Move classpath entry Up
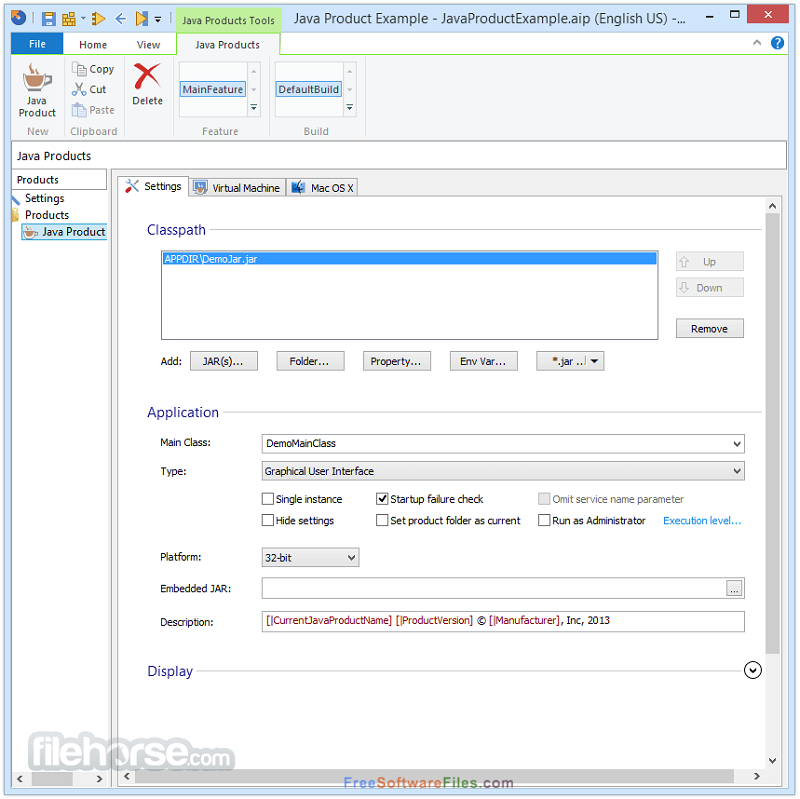The width and height of the screenshot is (800, 799). point(709,262)
